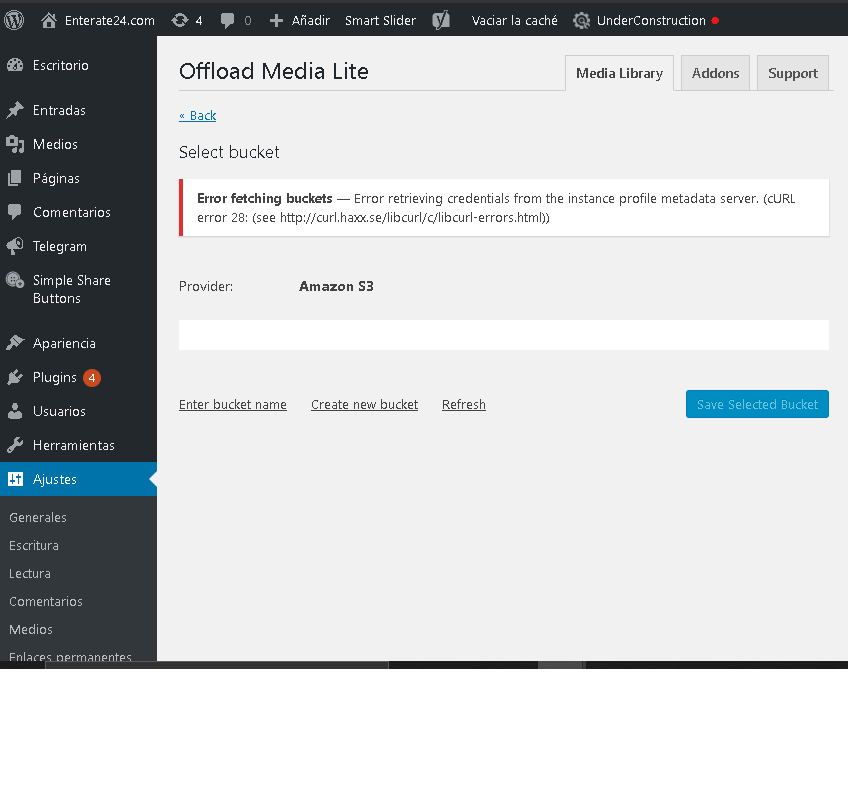The width and height of the screenshot is (848, 800).
Task: Switch to the Support tab
Action: (x=793, y=73)
